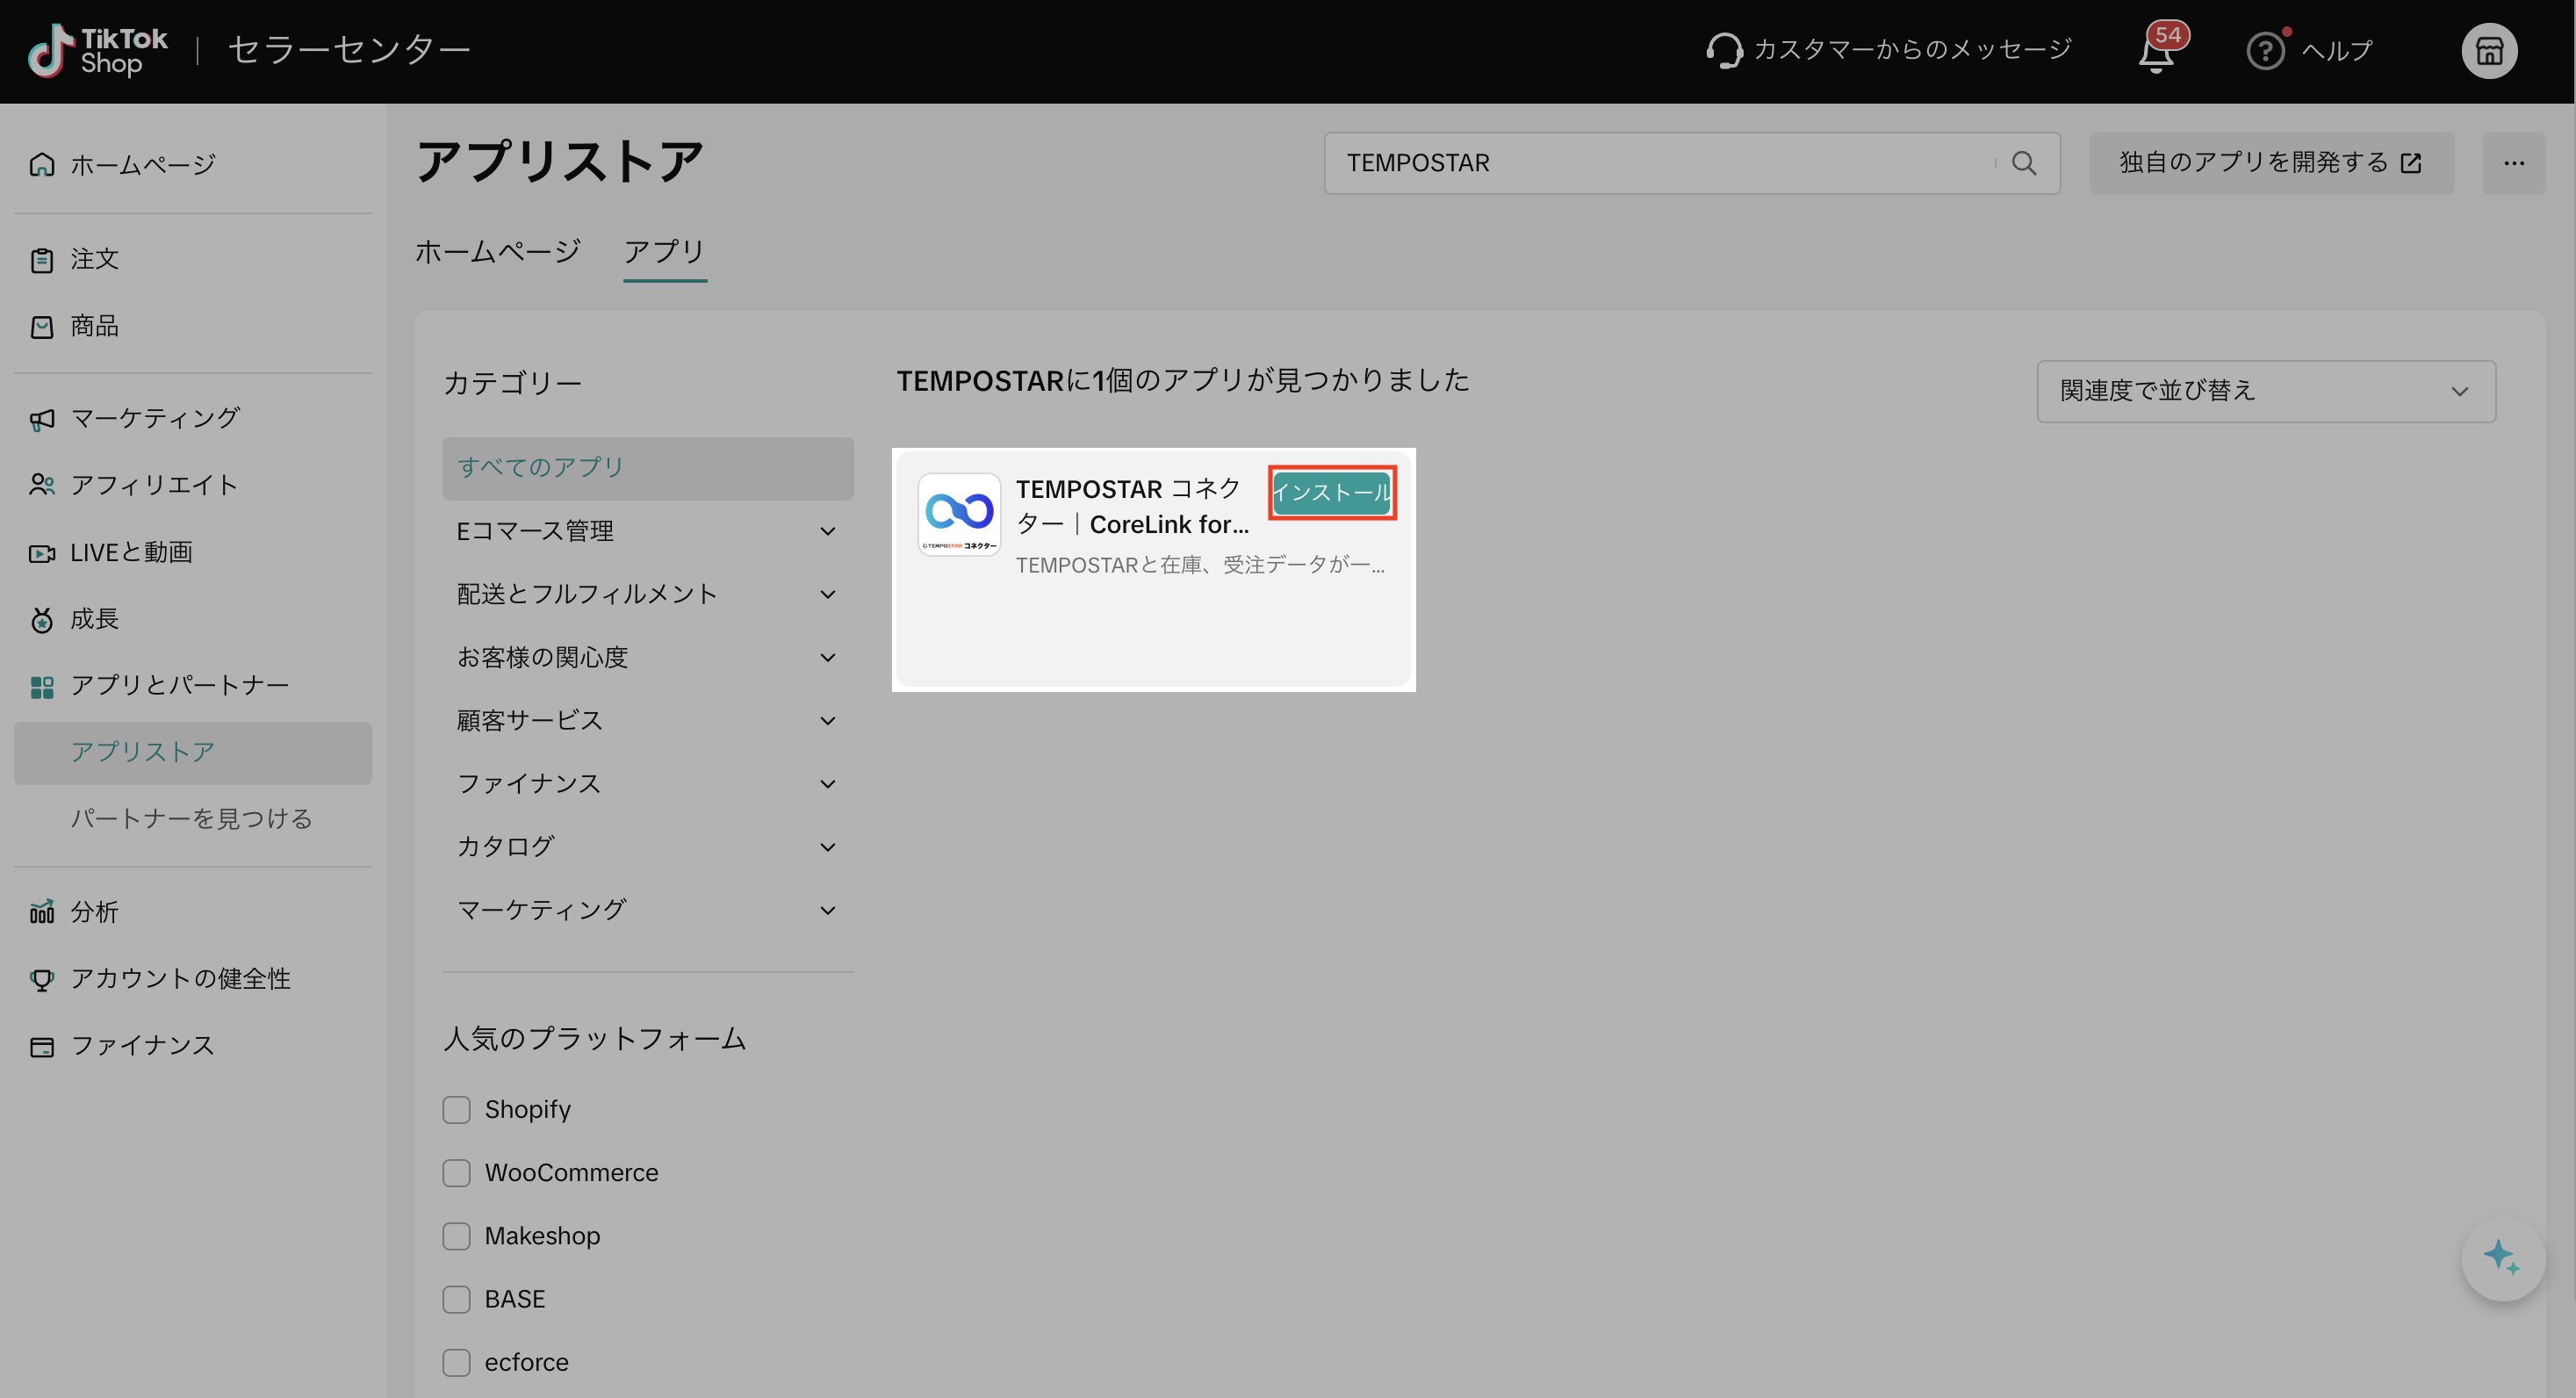2576x1398 pixels.
Task: Expand the ファイナンス category chevron
Action: [827, 784]
